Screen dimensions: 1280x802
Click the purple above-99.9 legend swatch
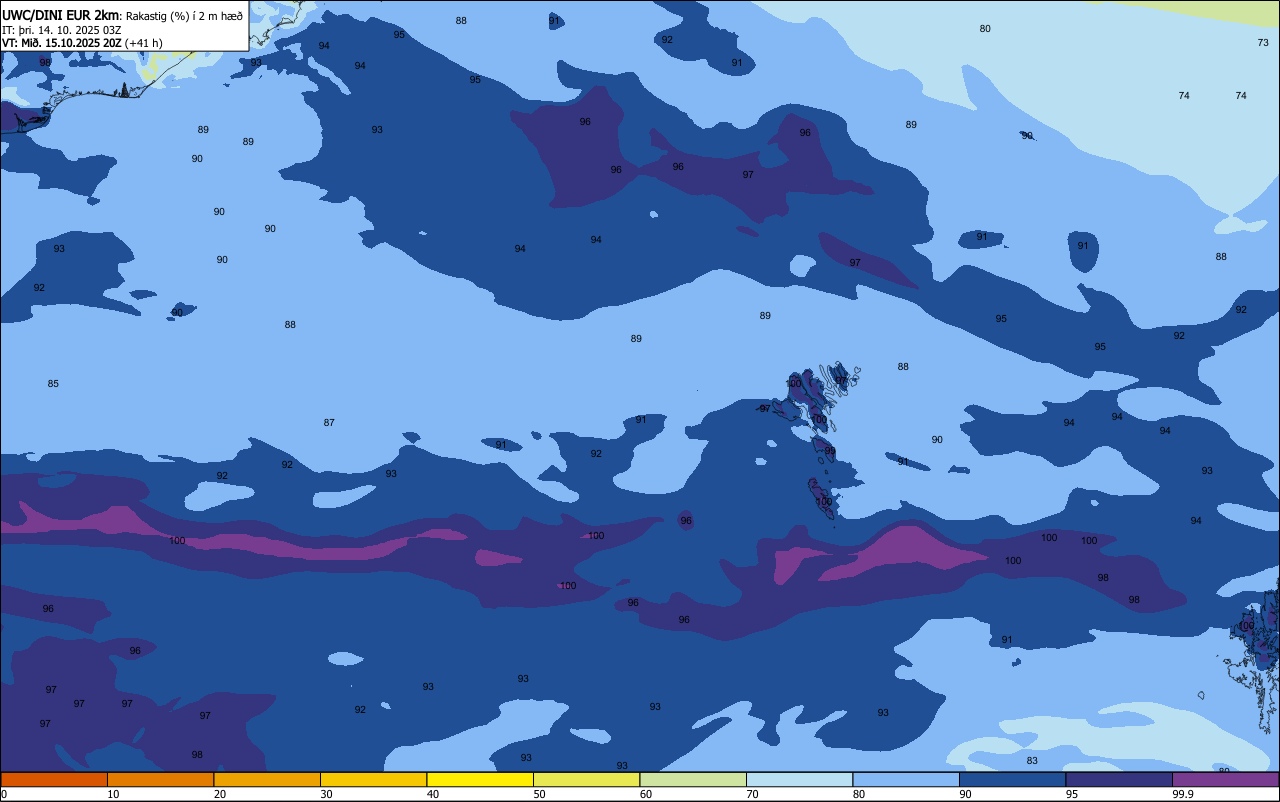coord(1225,779)
